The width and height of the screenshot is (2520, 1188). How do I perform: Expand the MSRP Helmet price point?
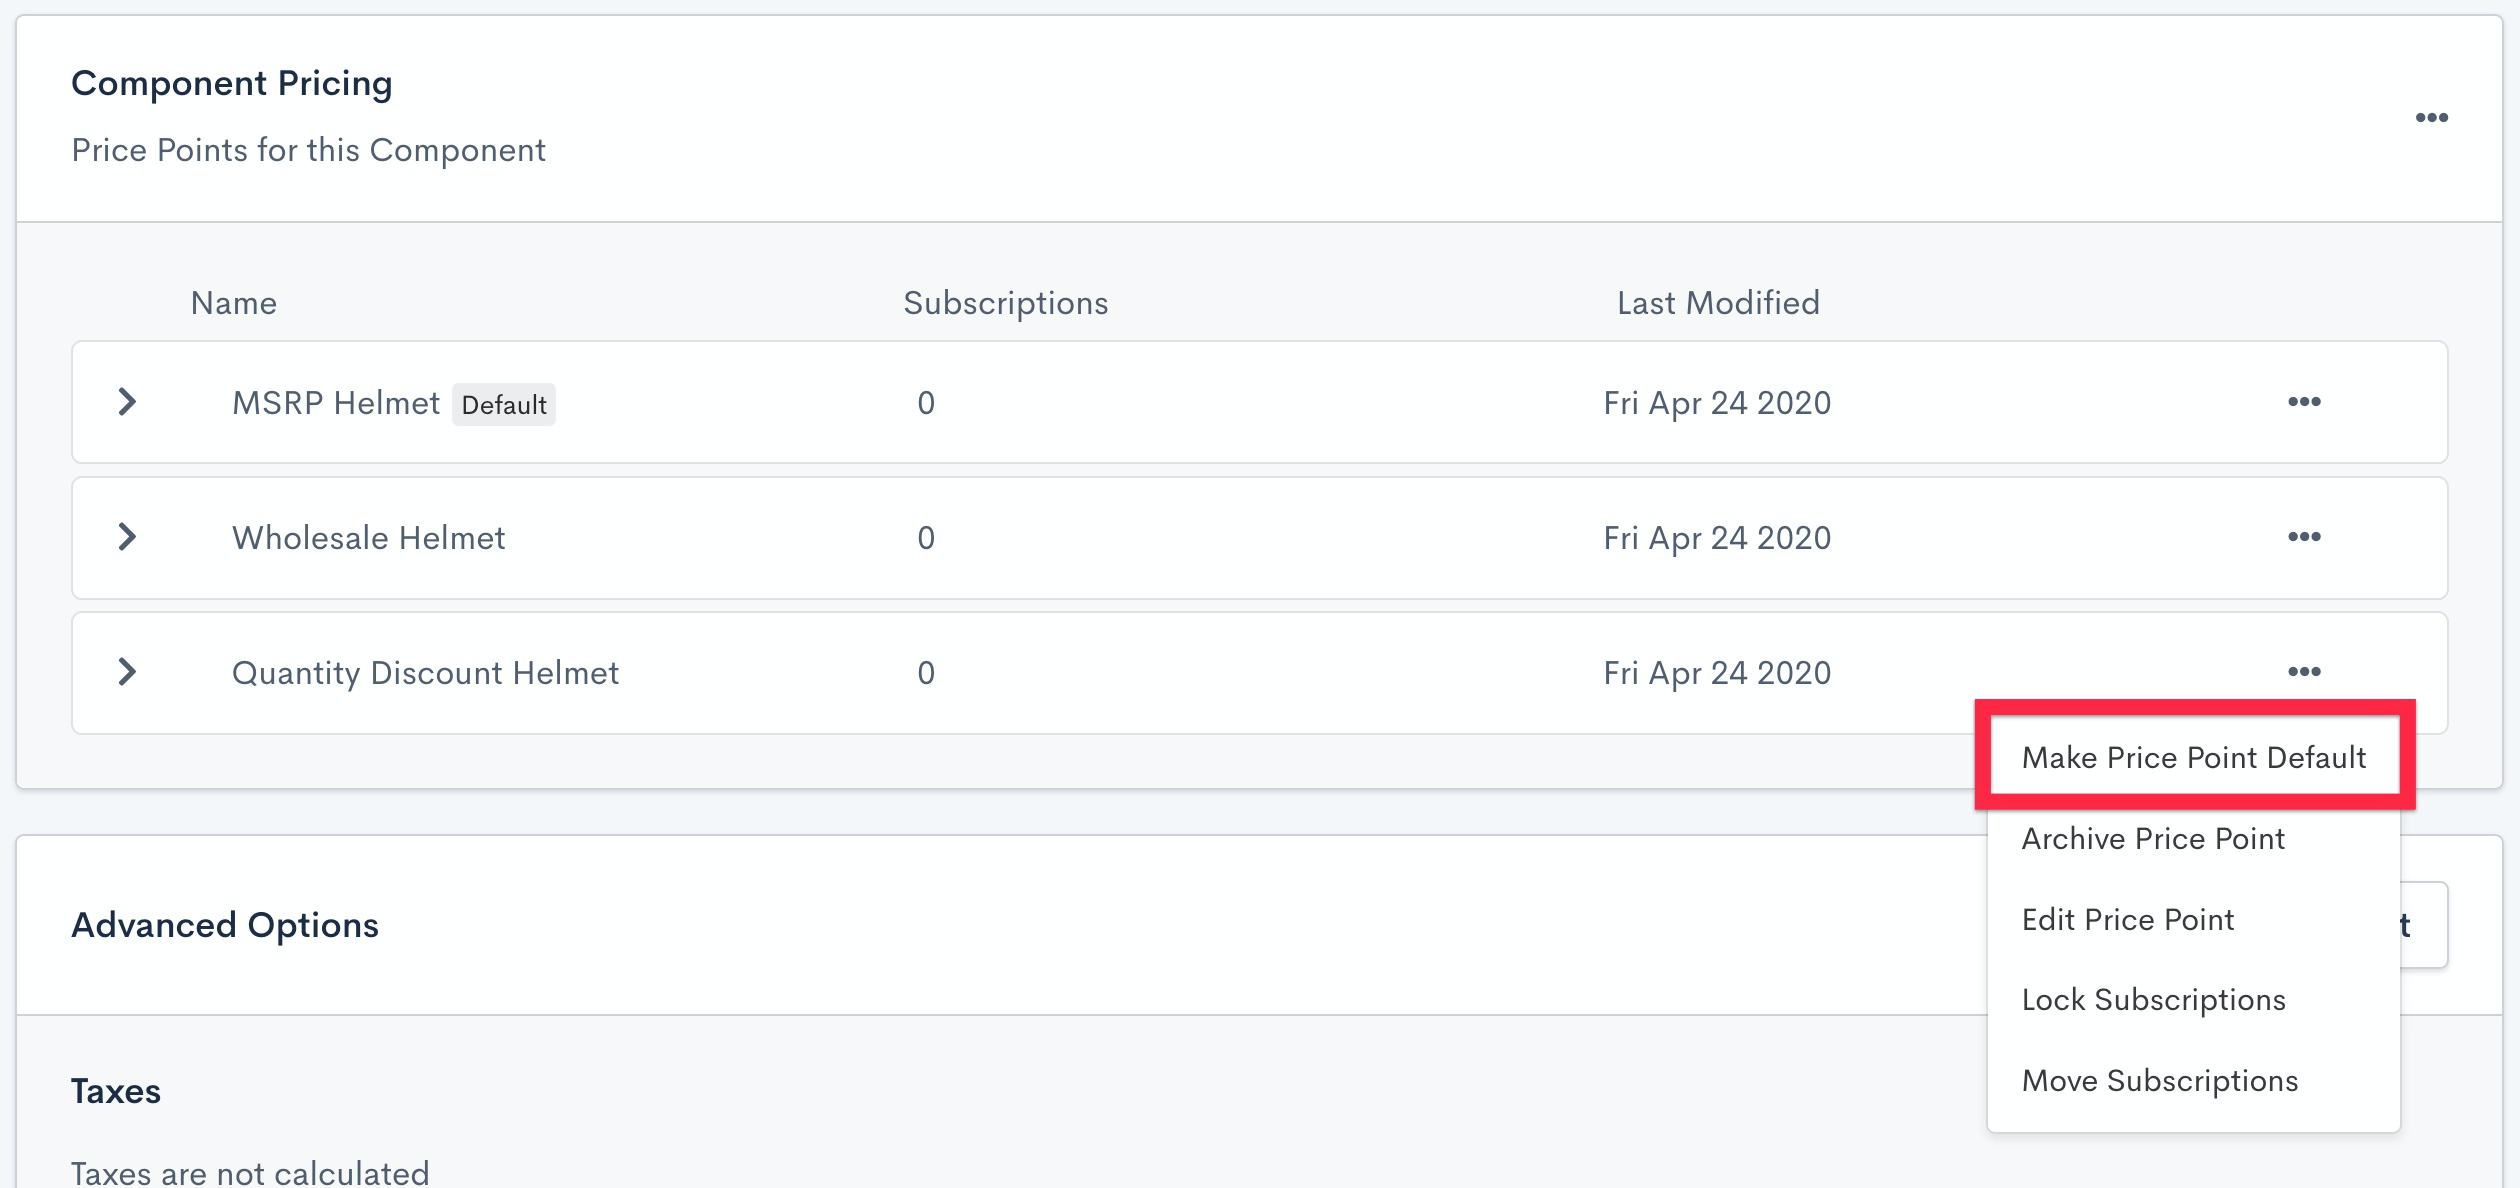coord(127,402)
